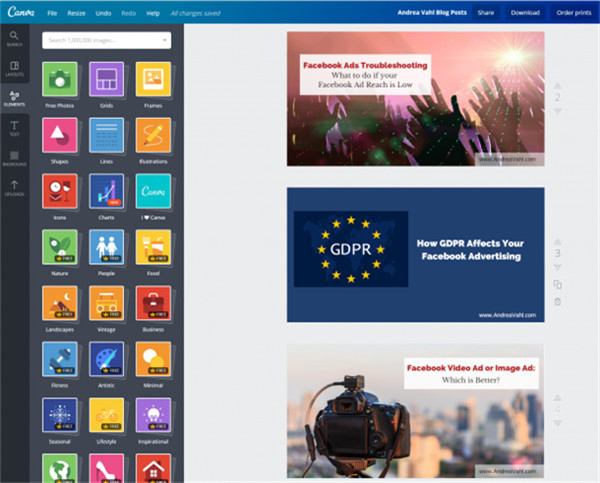600x483 pixels.
Task: Click 'What to do if your' subtitle
Action: 364,75
